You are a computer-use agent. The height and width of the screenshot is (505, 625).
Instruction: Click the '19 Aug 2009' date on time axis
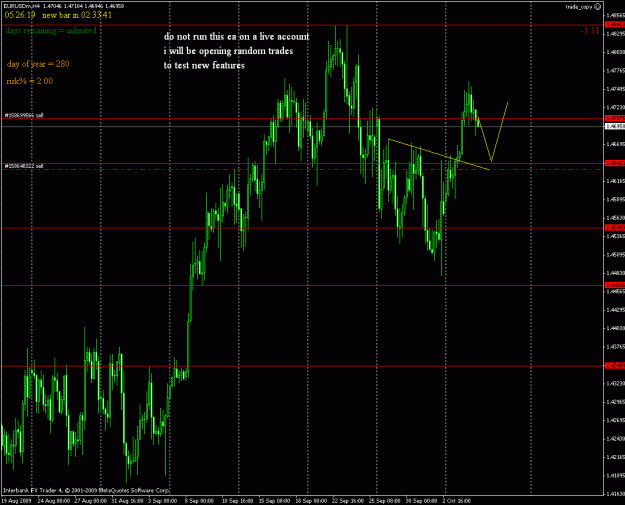[x=16, y=501]
